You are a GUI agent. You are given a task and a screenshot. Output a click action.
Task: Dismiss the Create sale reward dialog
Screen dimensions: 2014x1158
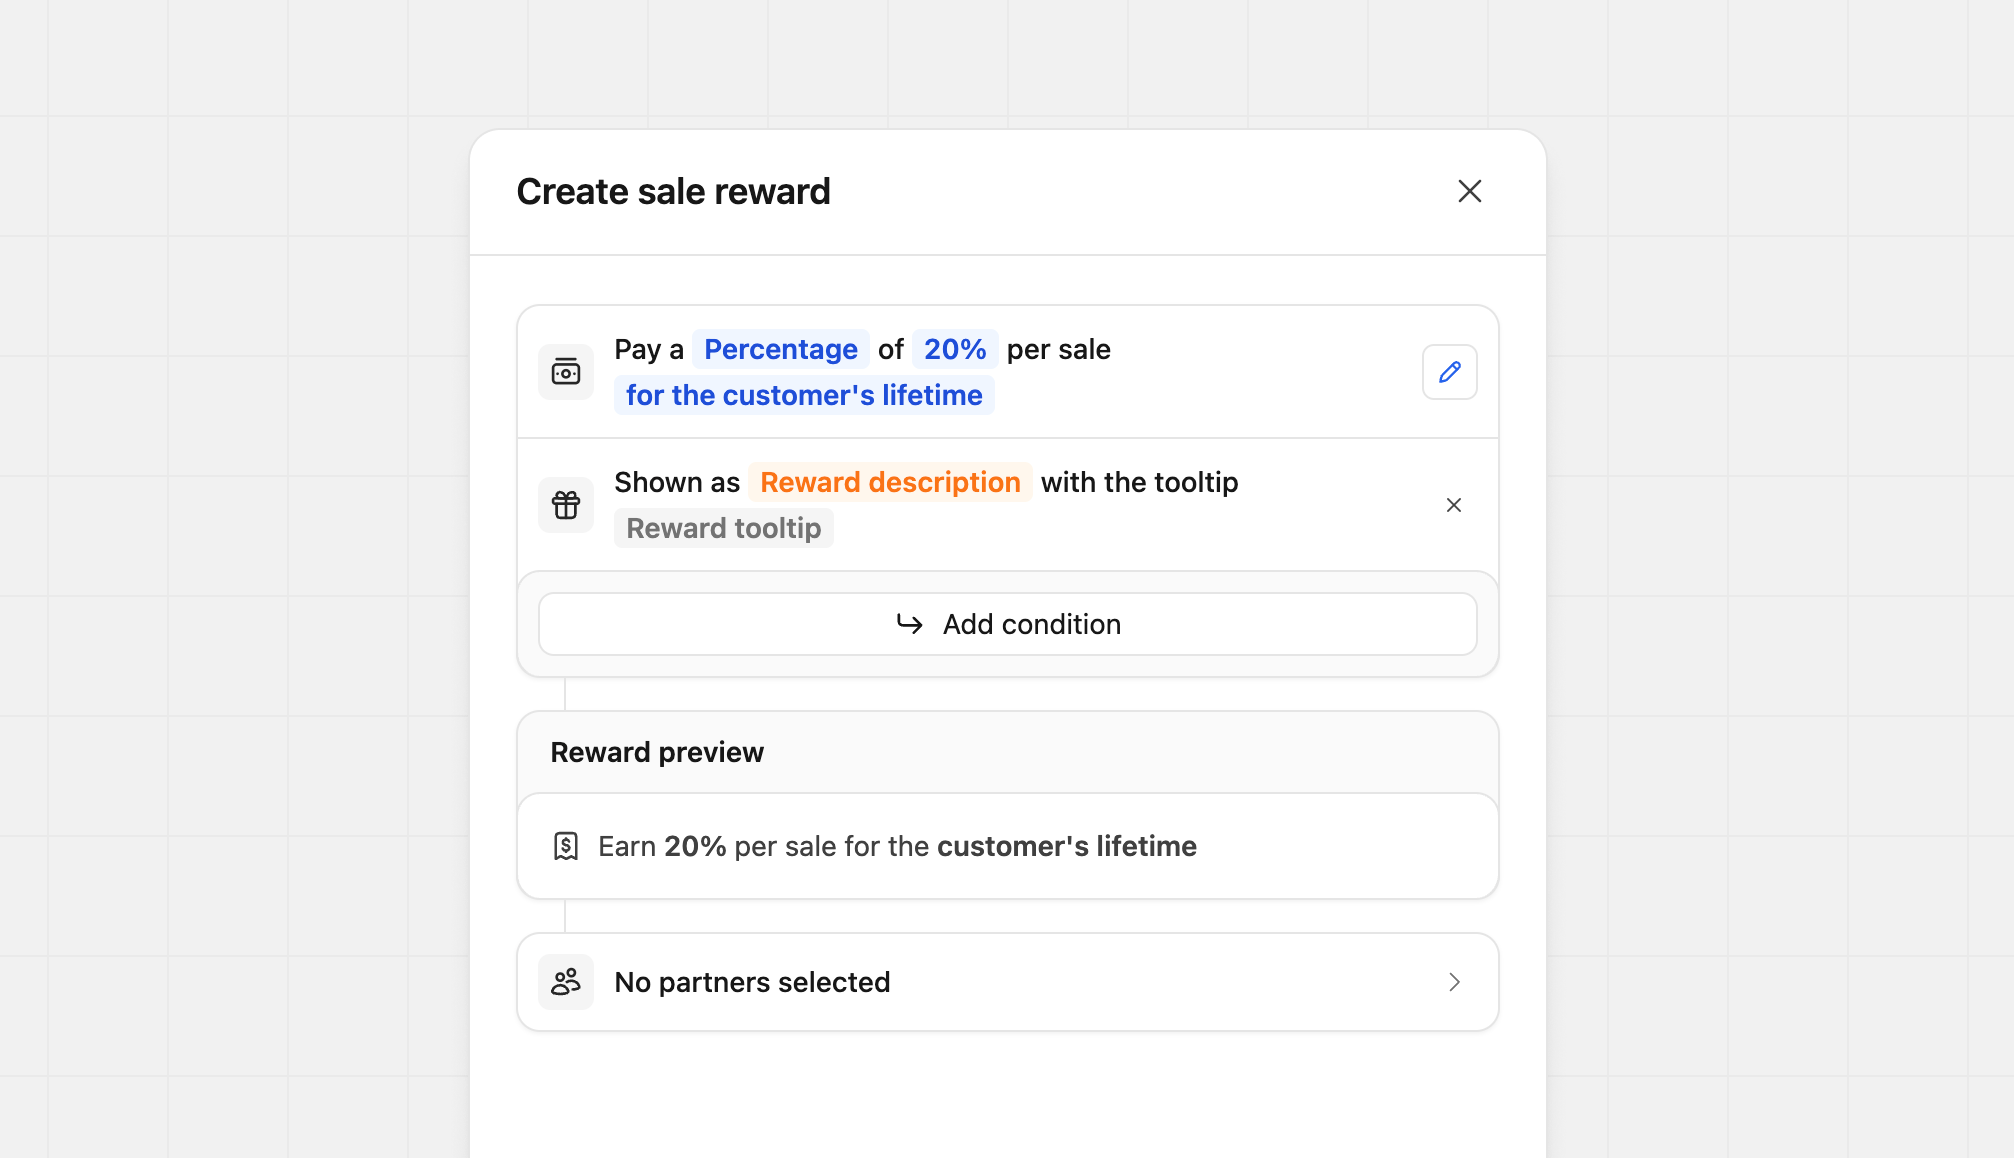[x=1469, y=191]
